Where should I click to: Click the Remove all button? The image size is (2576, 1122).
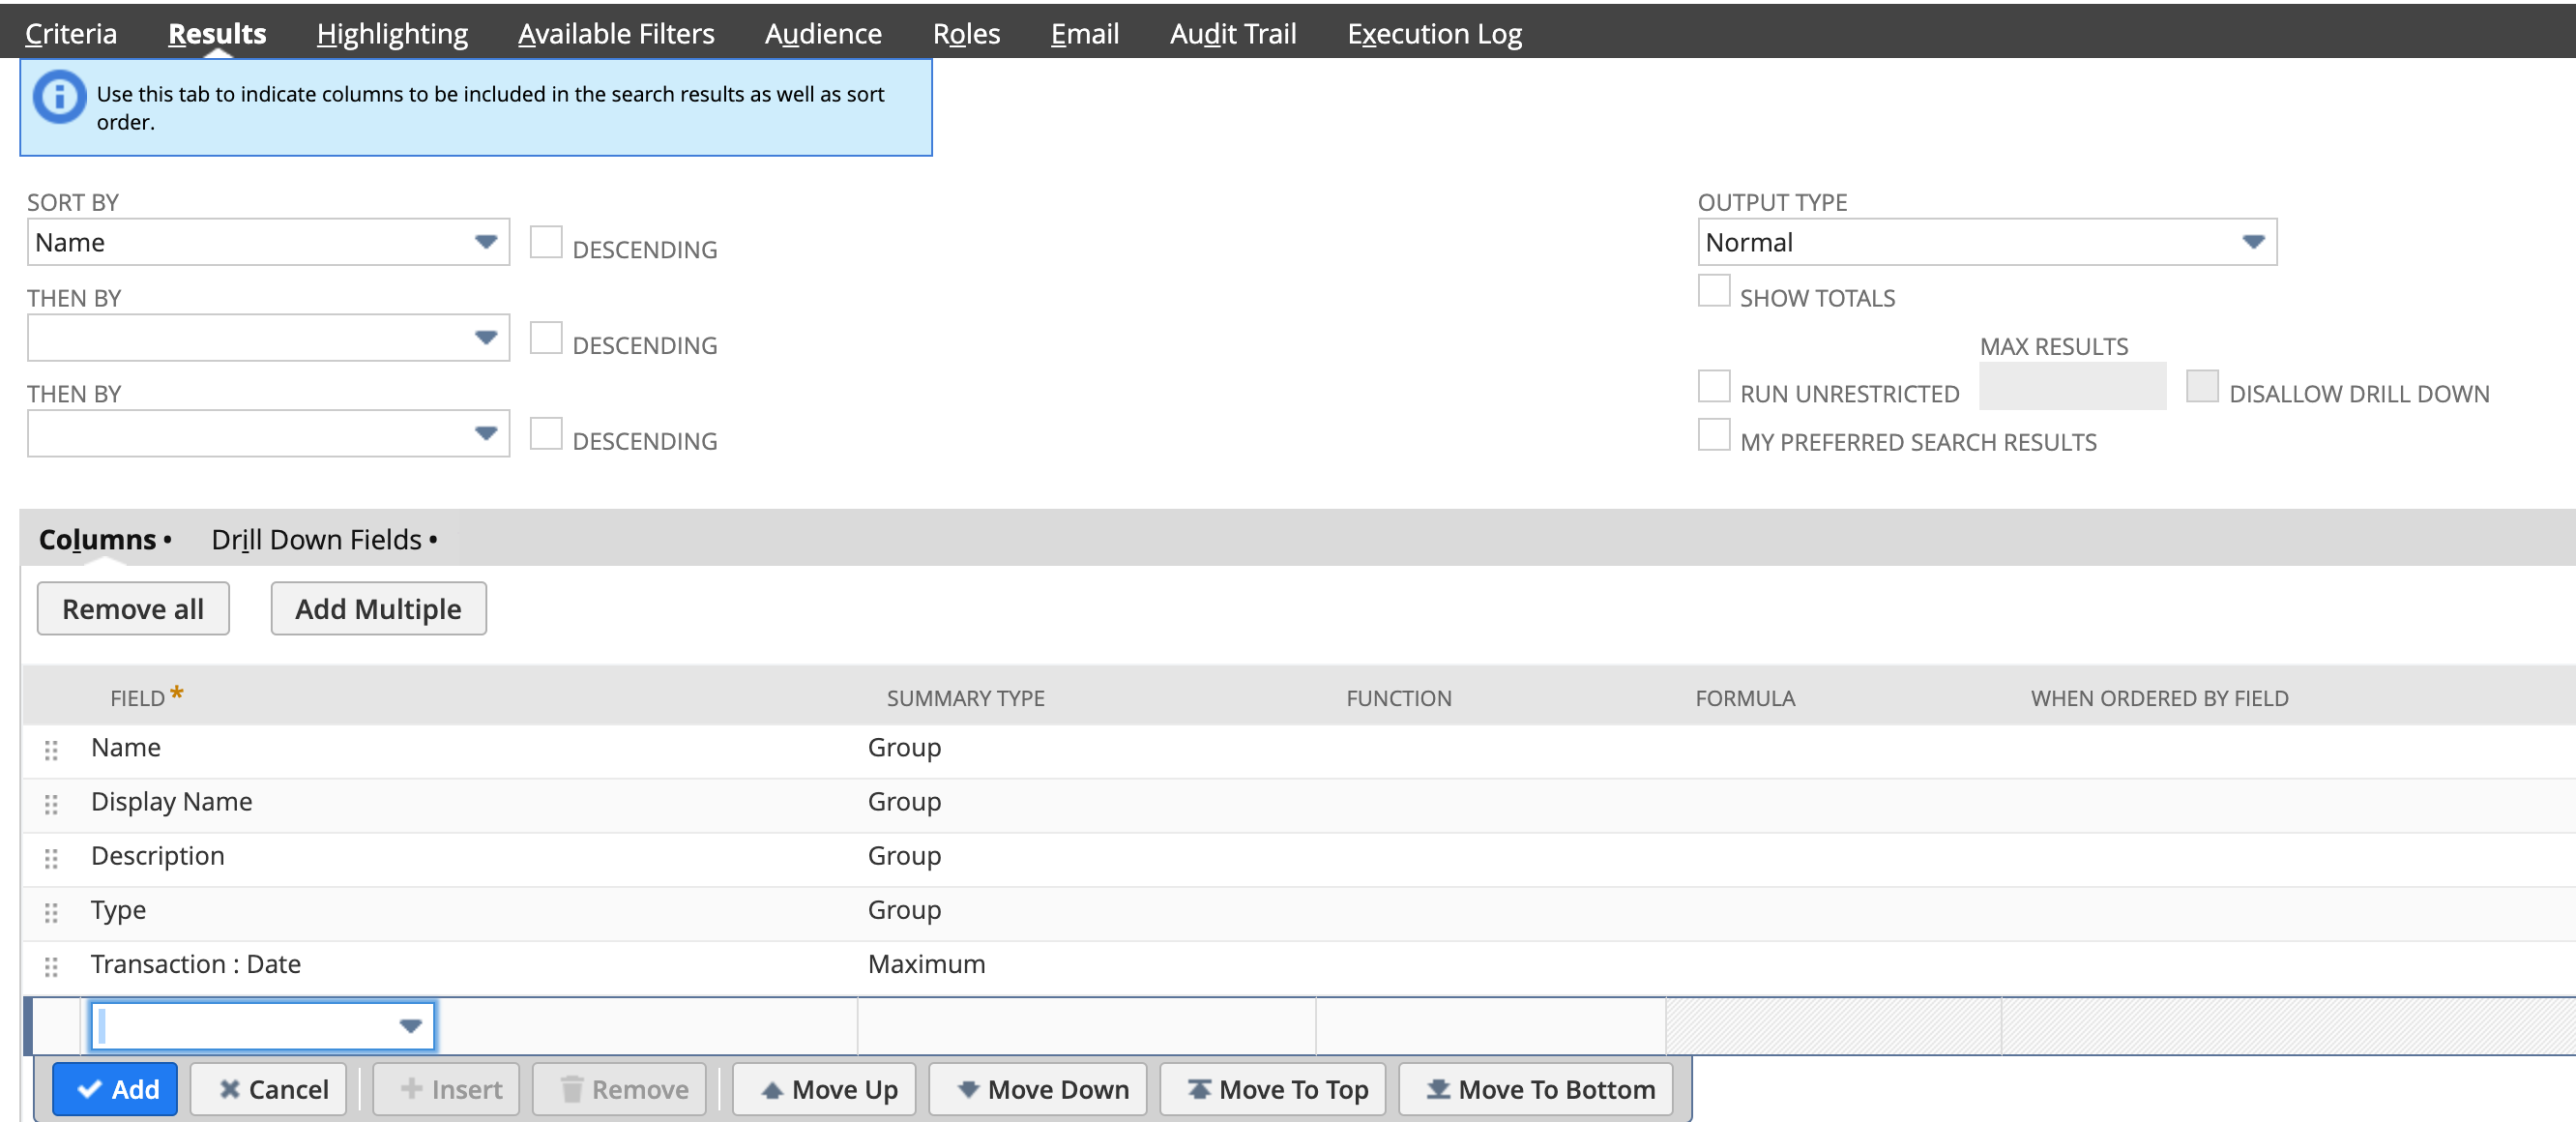coord(133,609)
